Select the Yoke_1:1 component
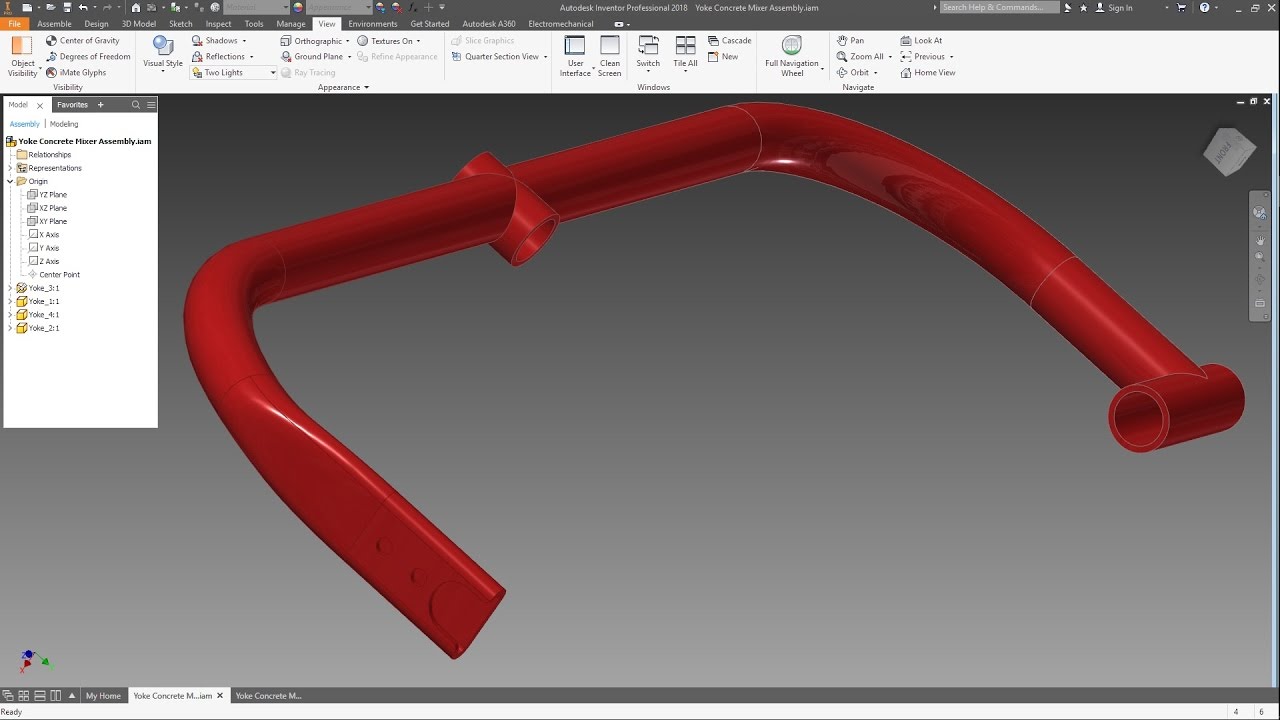The height and width of the screenshot is (720, 1280). [38, 301]
